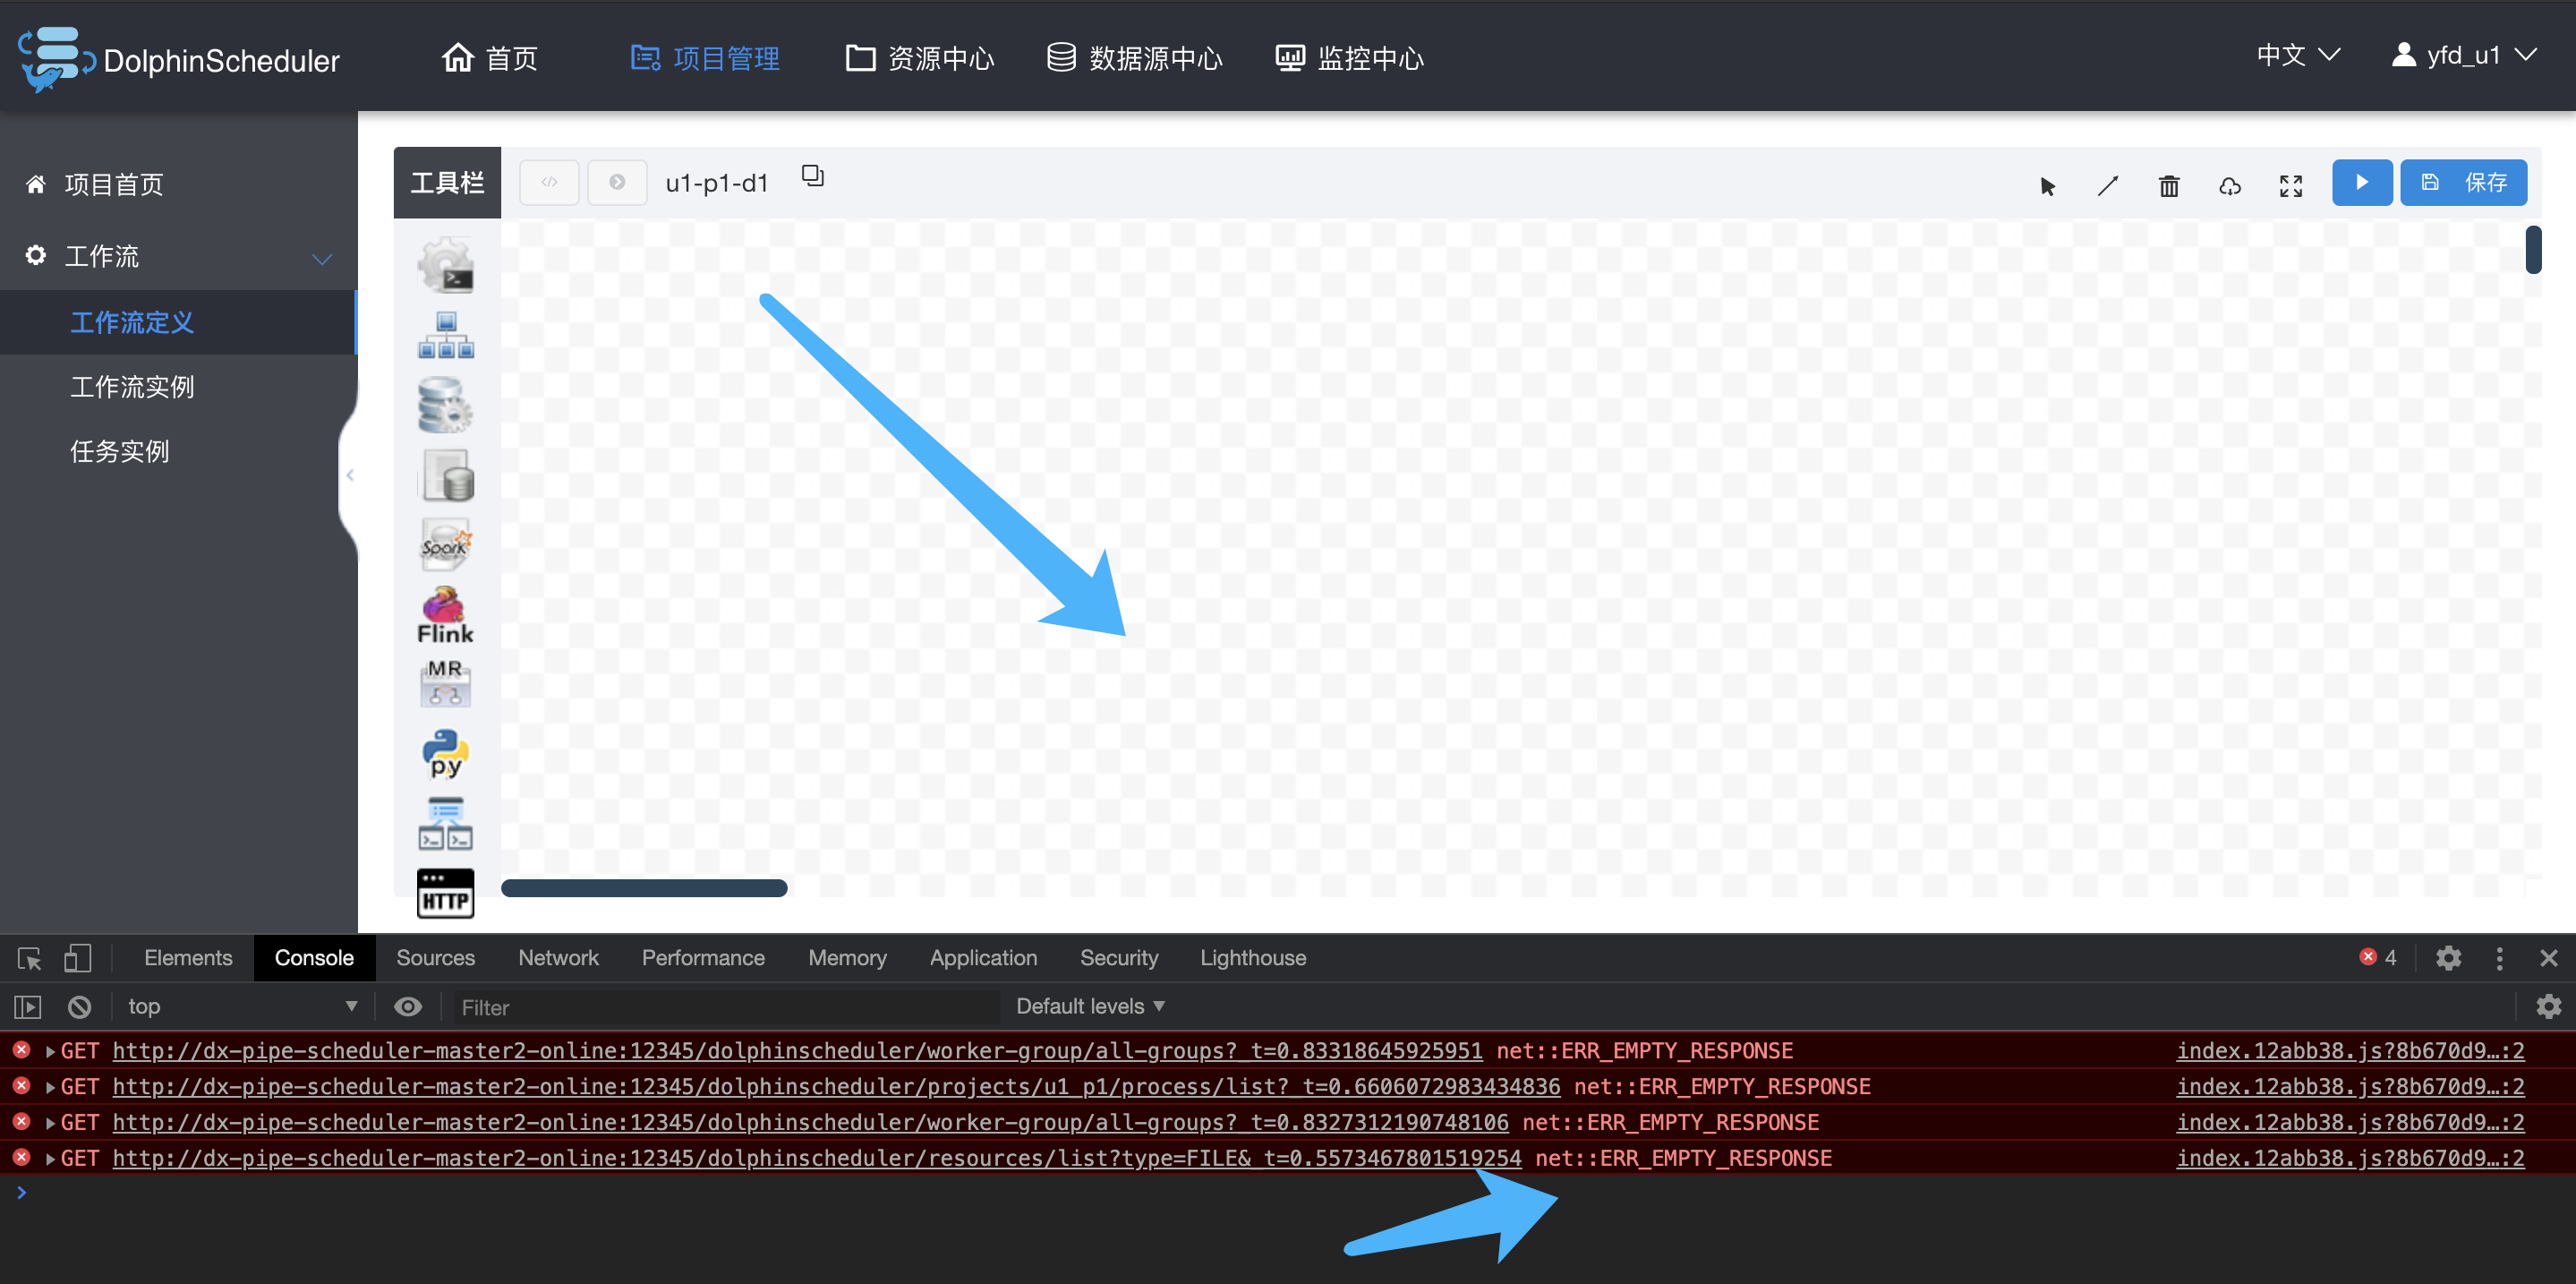The width and height of the screenshot is (2576, 1284).
Task: Select the Python task icon
Action: (445, 753)
